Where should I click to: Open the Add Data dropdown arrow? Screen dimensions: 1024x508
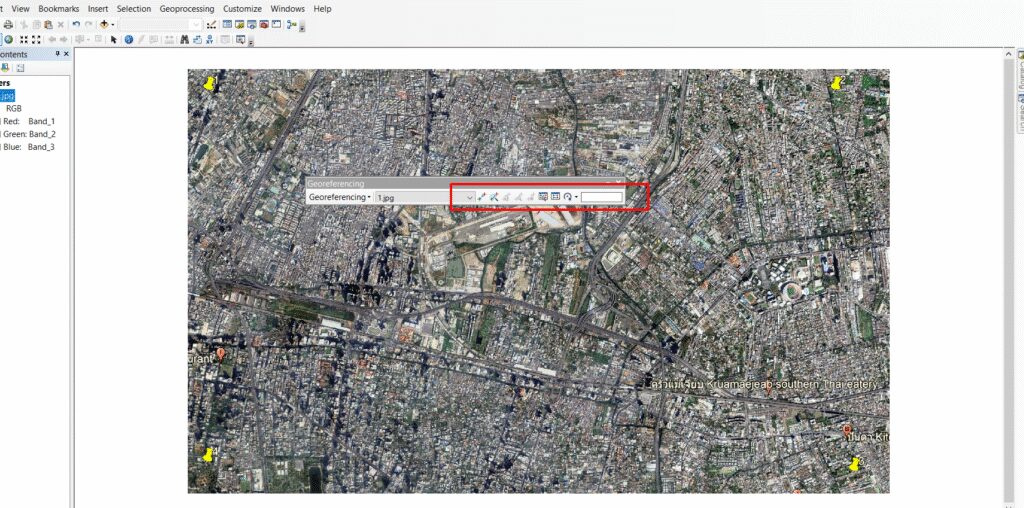[x=113, y=25]
